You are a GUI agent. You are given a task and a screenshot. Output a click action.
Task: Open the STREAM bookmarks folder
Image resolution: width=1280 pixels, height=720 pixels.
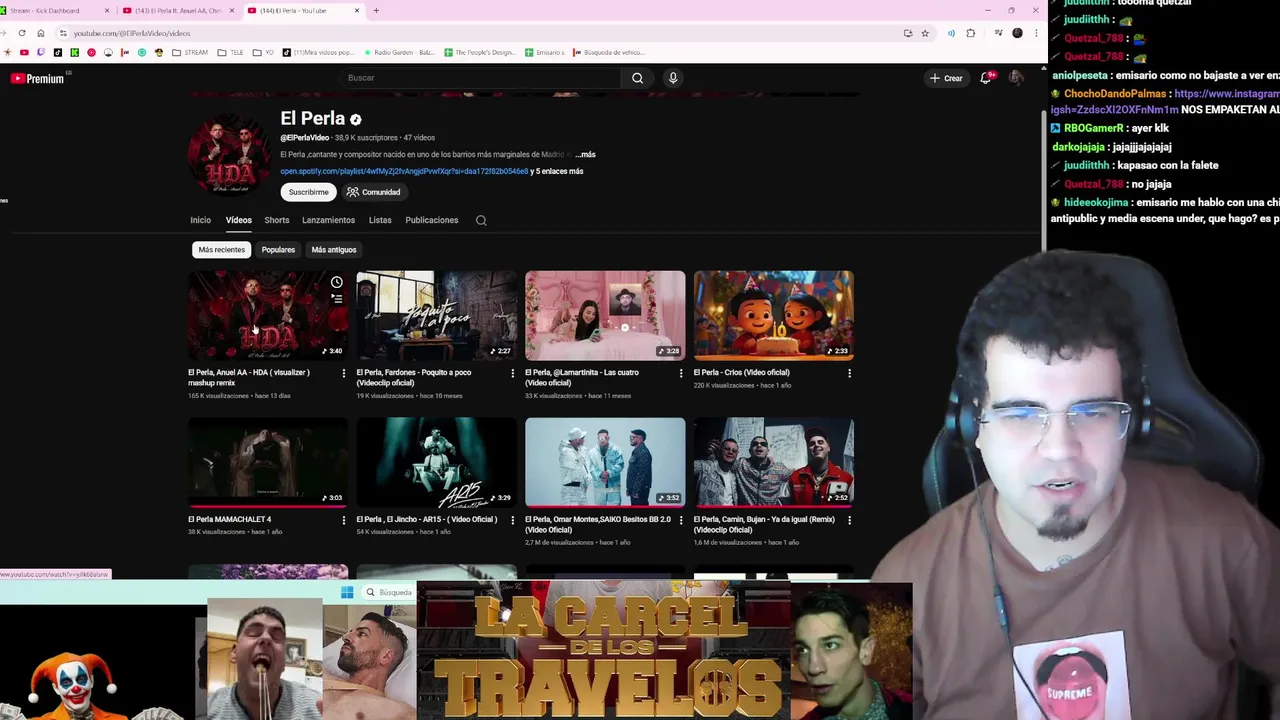coord(190,52)
